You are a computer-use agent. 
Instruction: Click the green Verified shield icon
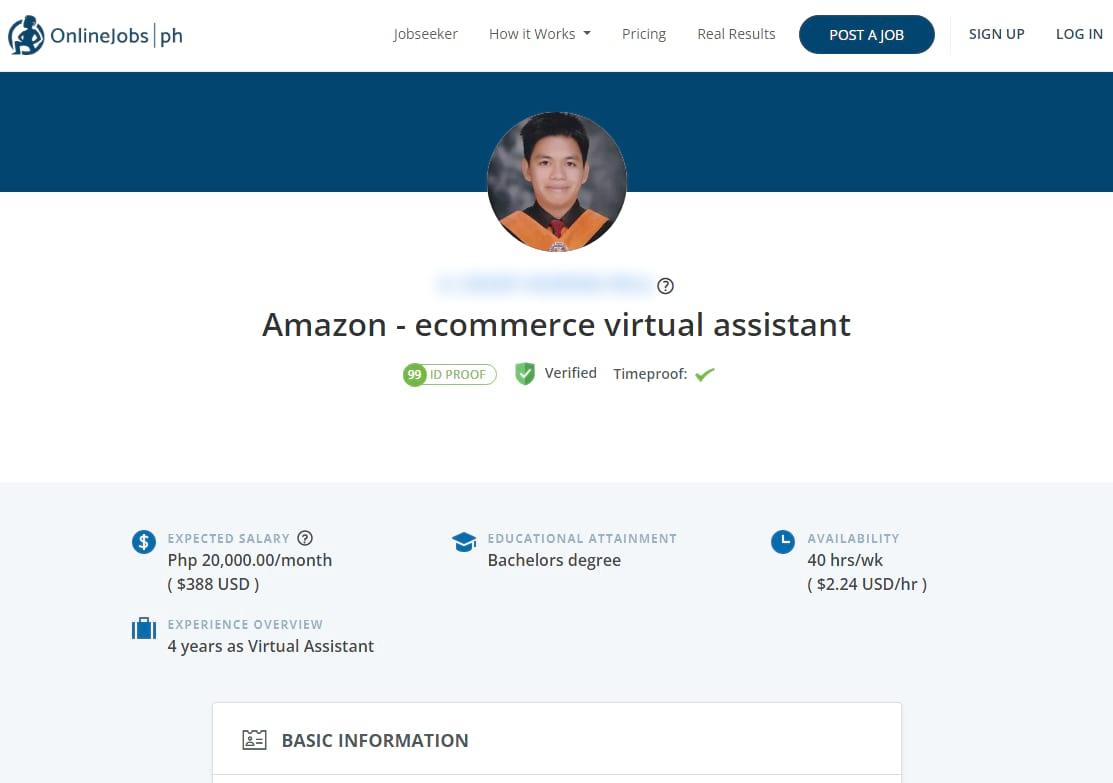[524, 372]
